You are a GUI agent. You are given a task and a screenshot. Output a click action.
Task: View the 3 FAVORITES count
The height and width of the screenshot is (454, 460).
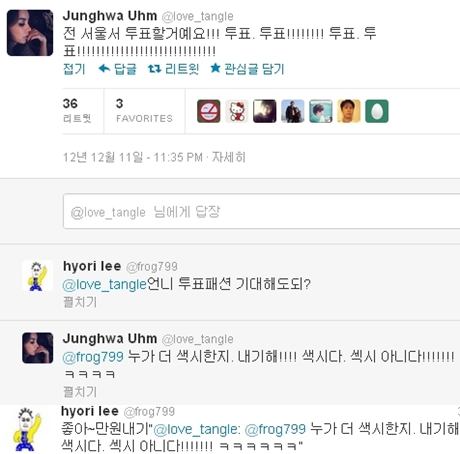coord(144,111)
